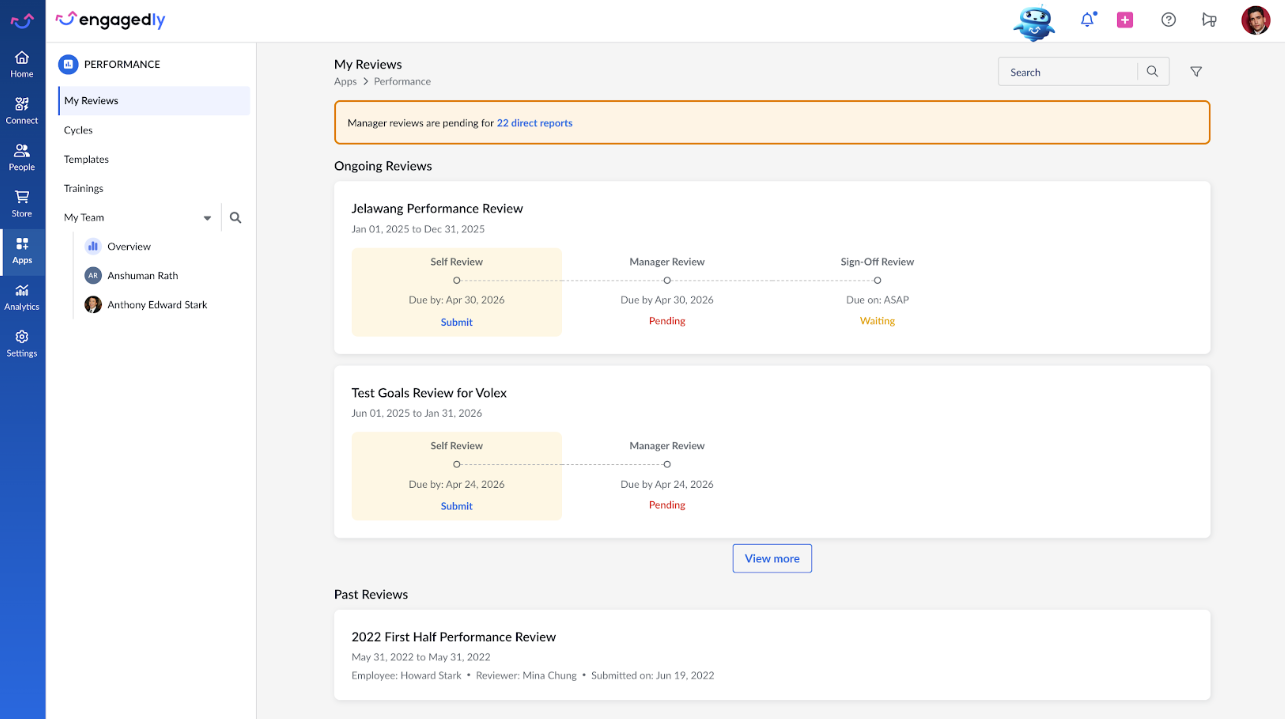
Task: Open the robot assistant mascot icon
Action: point(1034,22)
